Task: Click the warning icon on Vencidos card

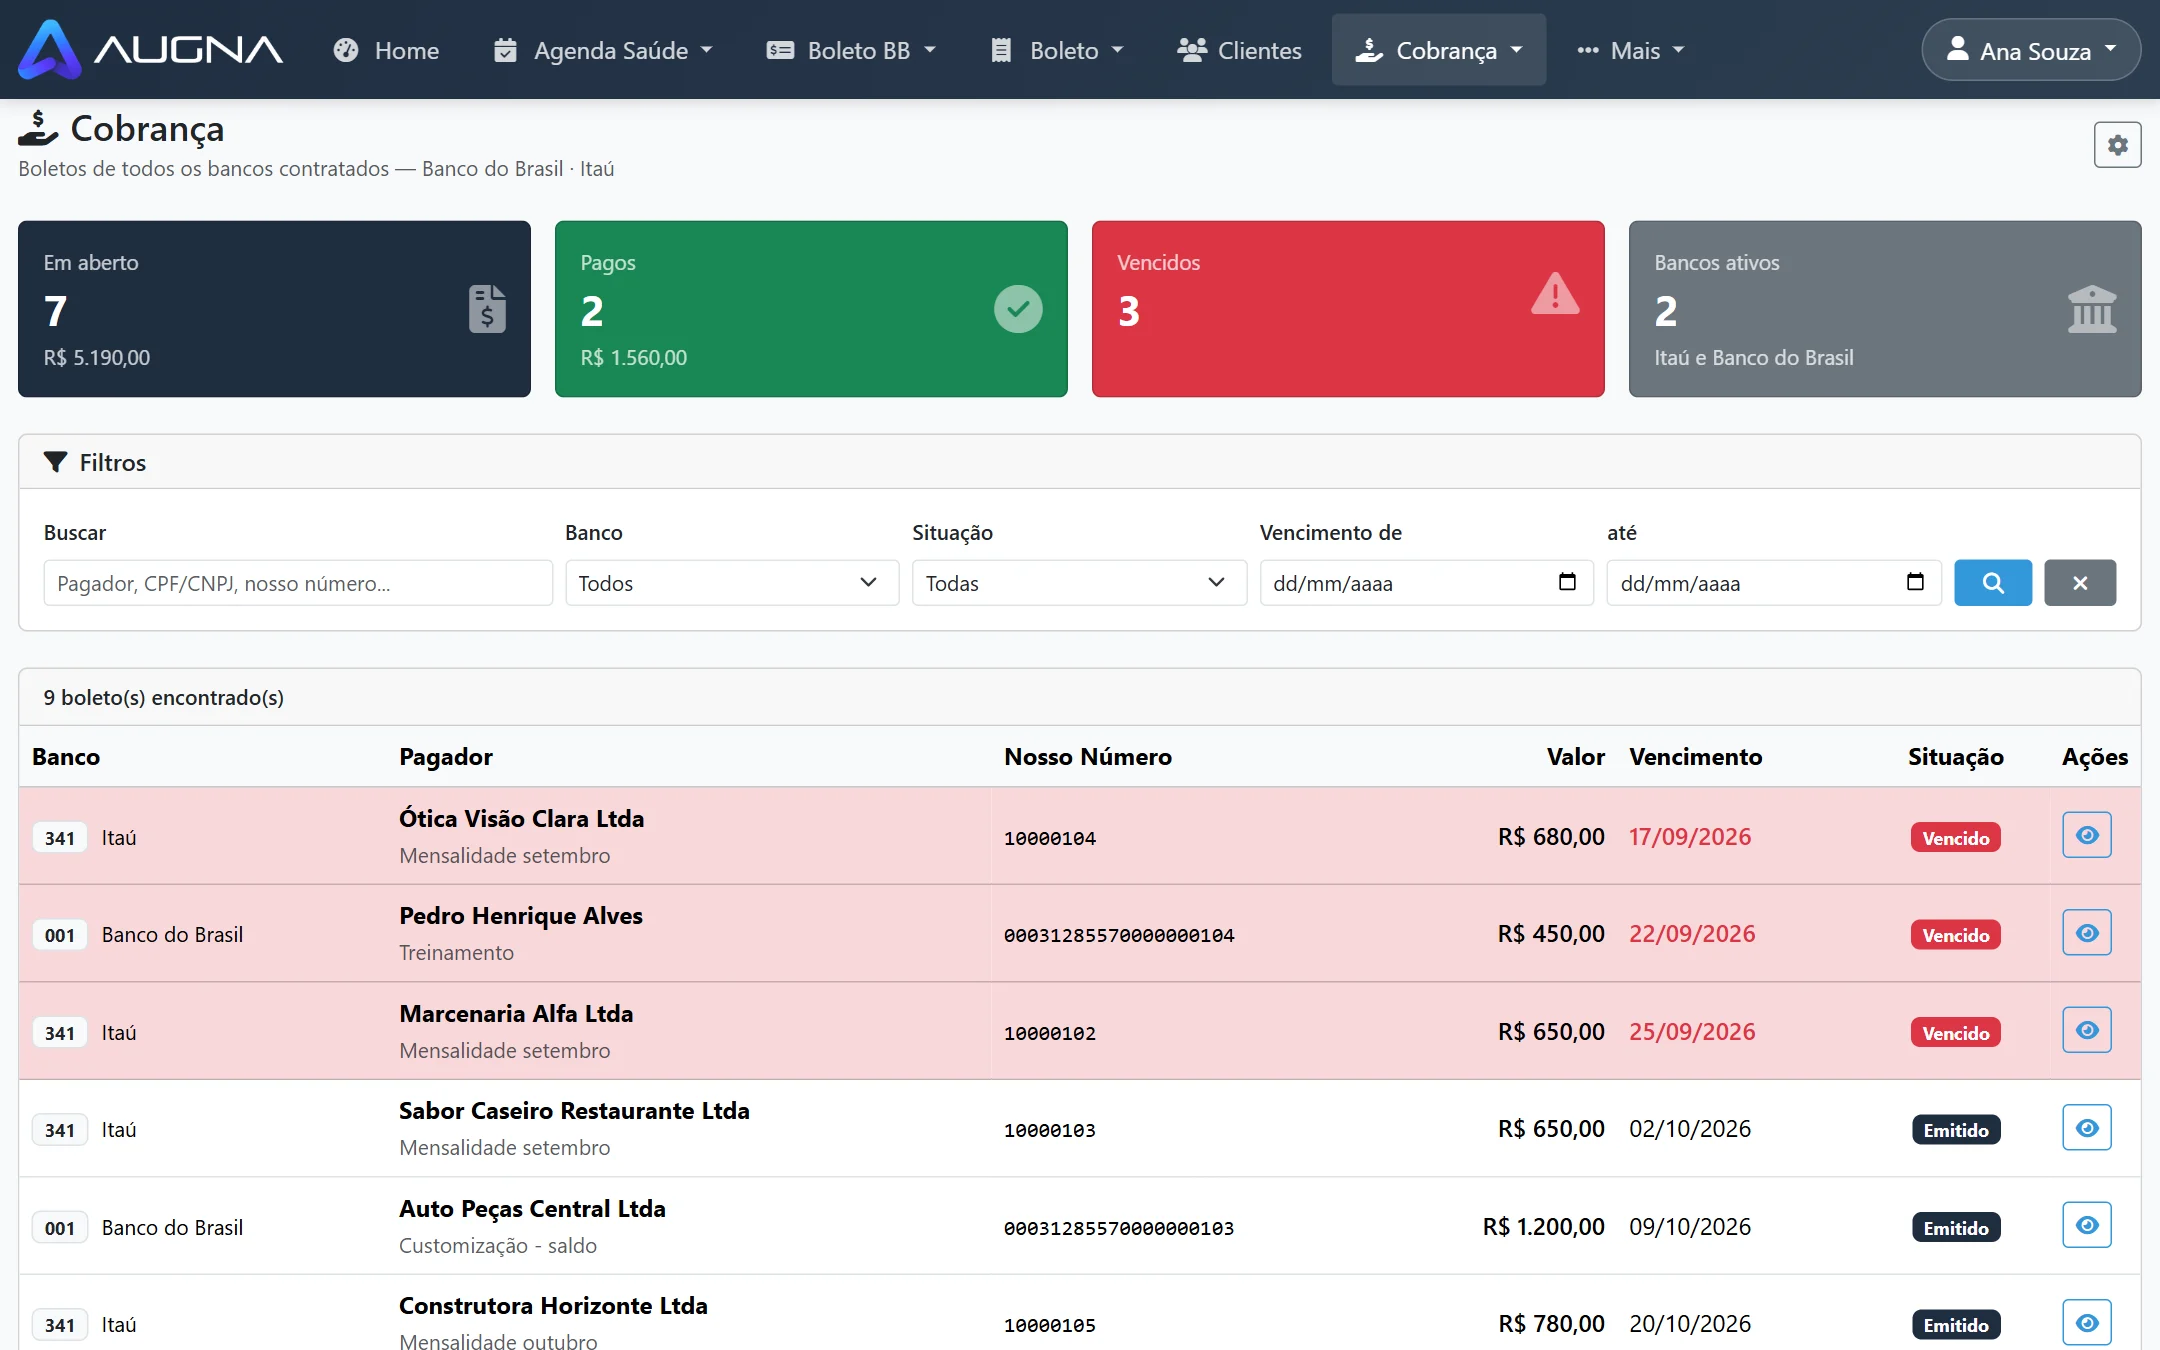Action: 1555,294
